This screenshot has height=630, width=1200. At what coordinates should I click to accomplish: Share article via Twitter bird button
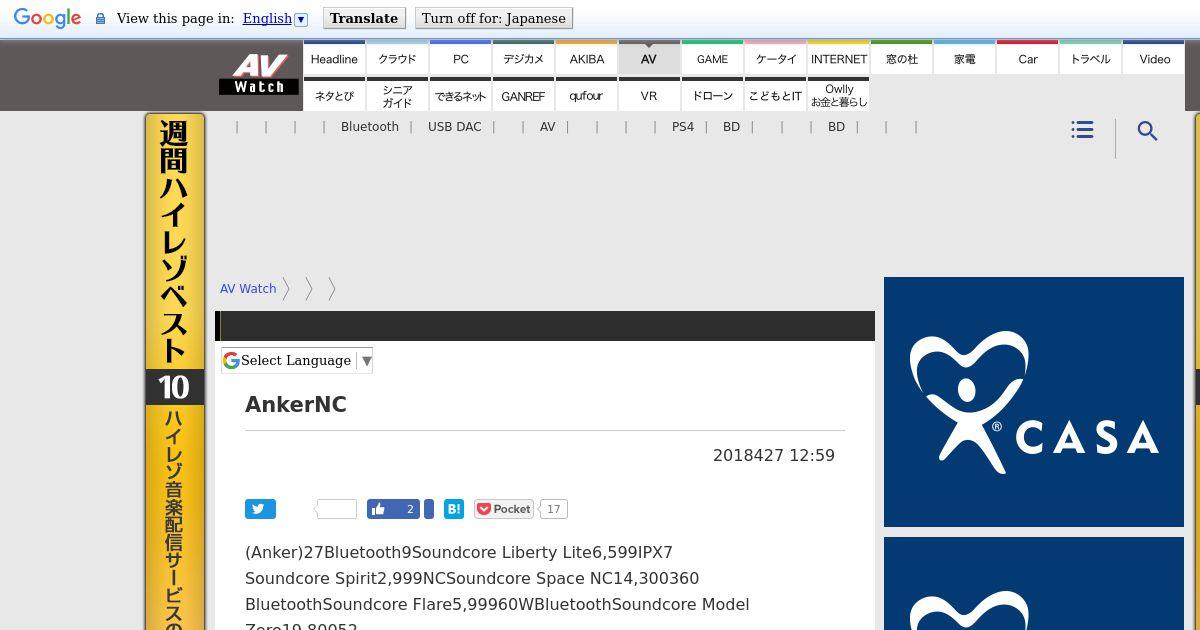pyautogui.click(x=260, y=509)
